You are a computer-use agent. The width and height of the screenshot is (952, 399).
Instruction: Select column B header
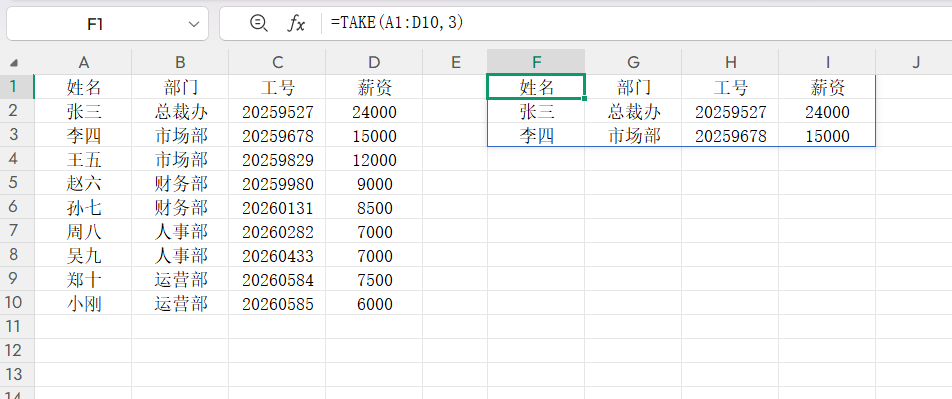pyautogui.click(x=180, y=62)
